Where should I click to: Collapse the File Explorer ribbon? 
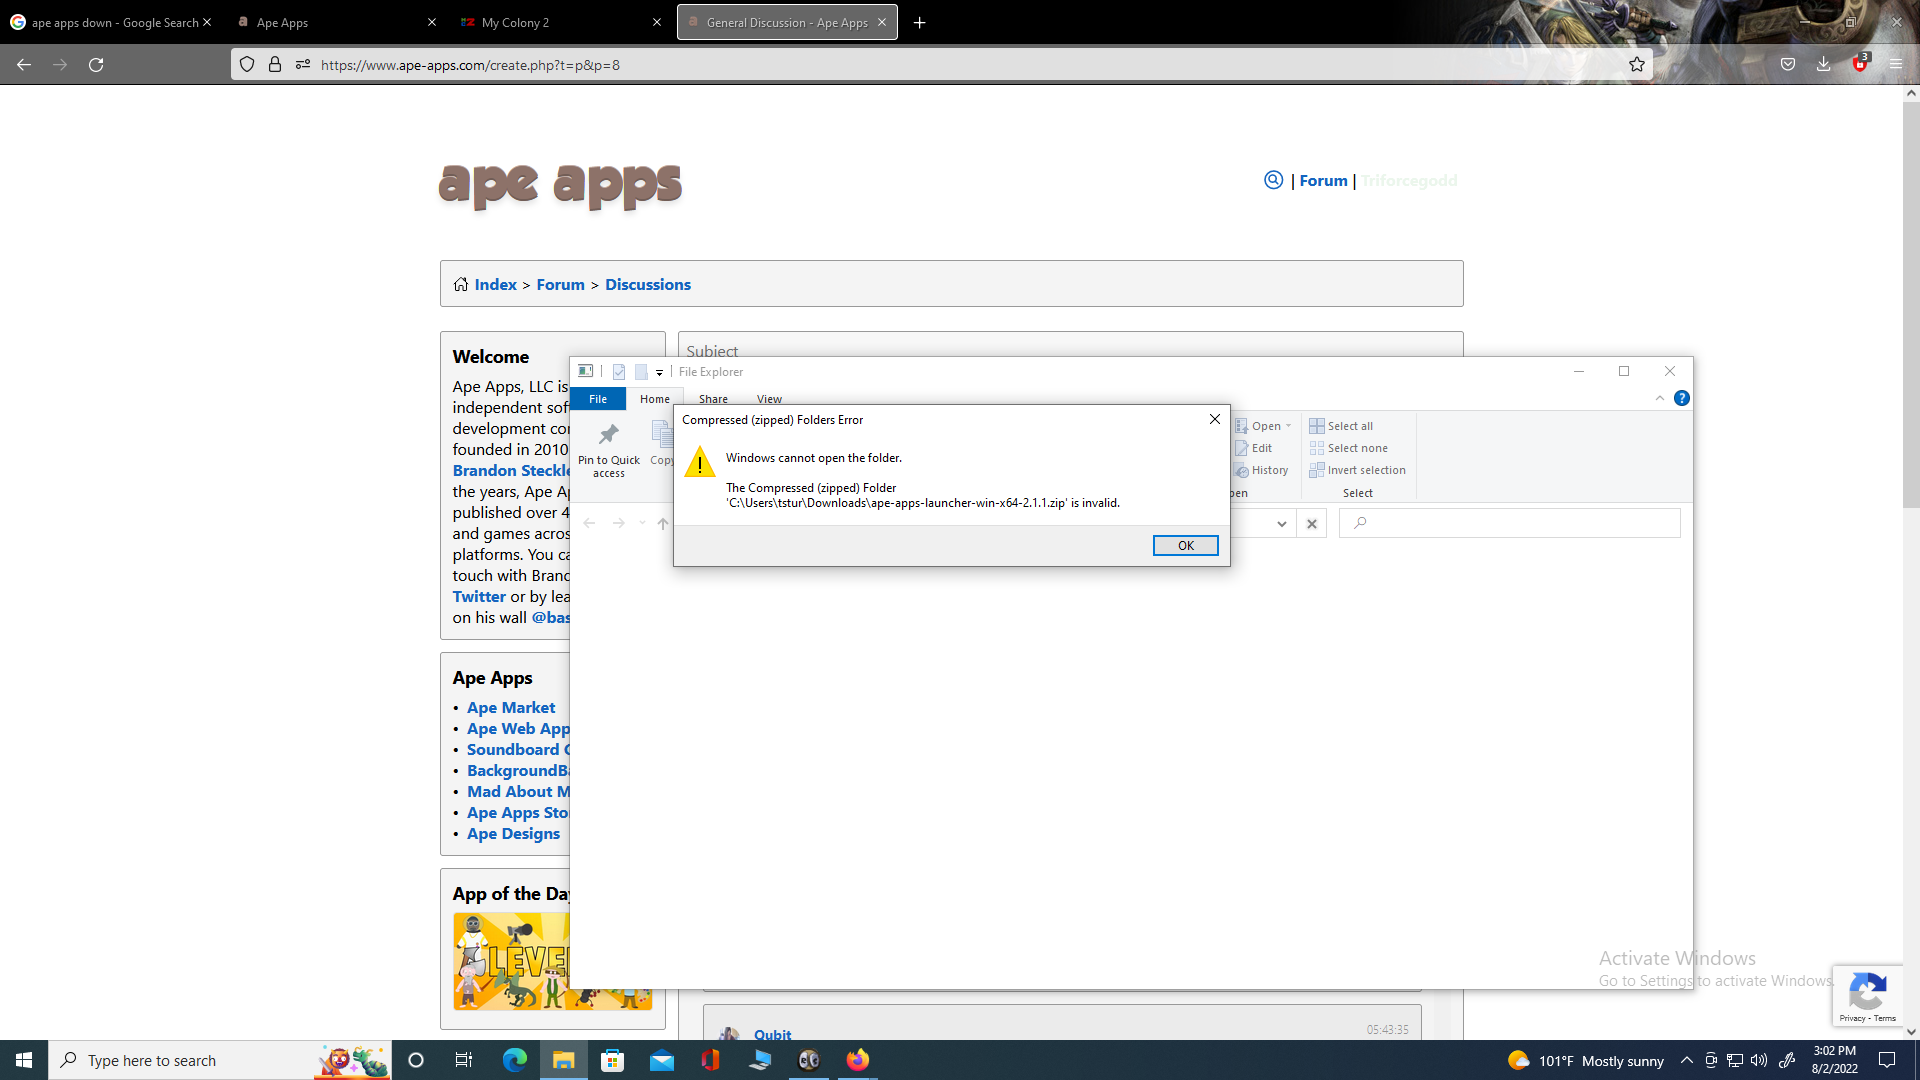pos(1660,398)
